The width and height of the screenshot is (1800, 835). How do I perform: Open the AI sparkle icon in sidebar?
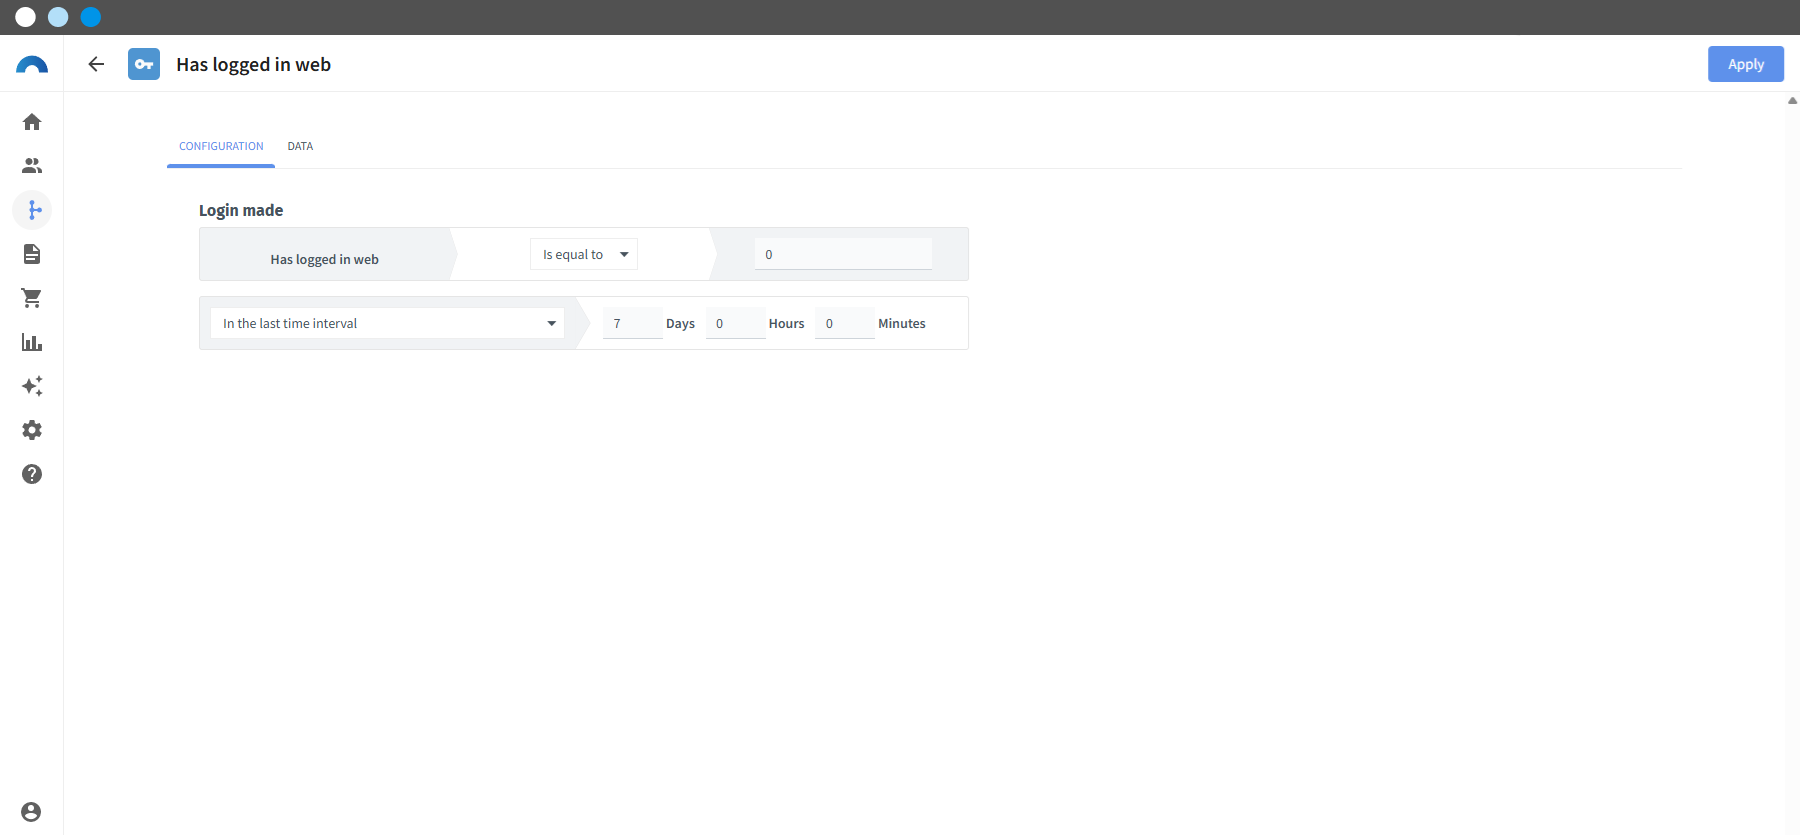coord(32,386)
